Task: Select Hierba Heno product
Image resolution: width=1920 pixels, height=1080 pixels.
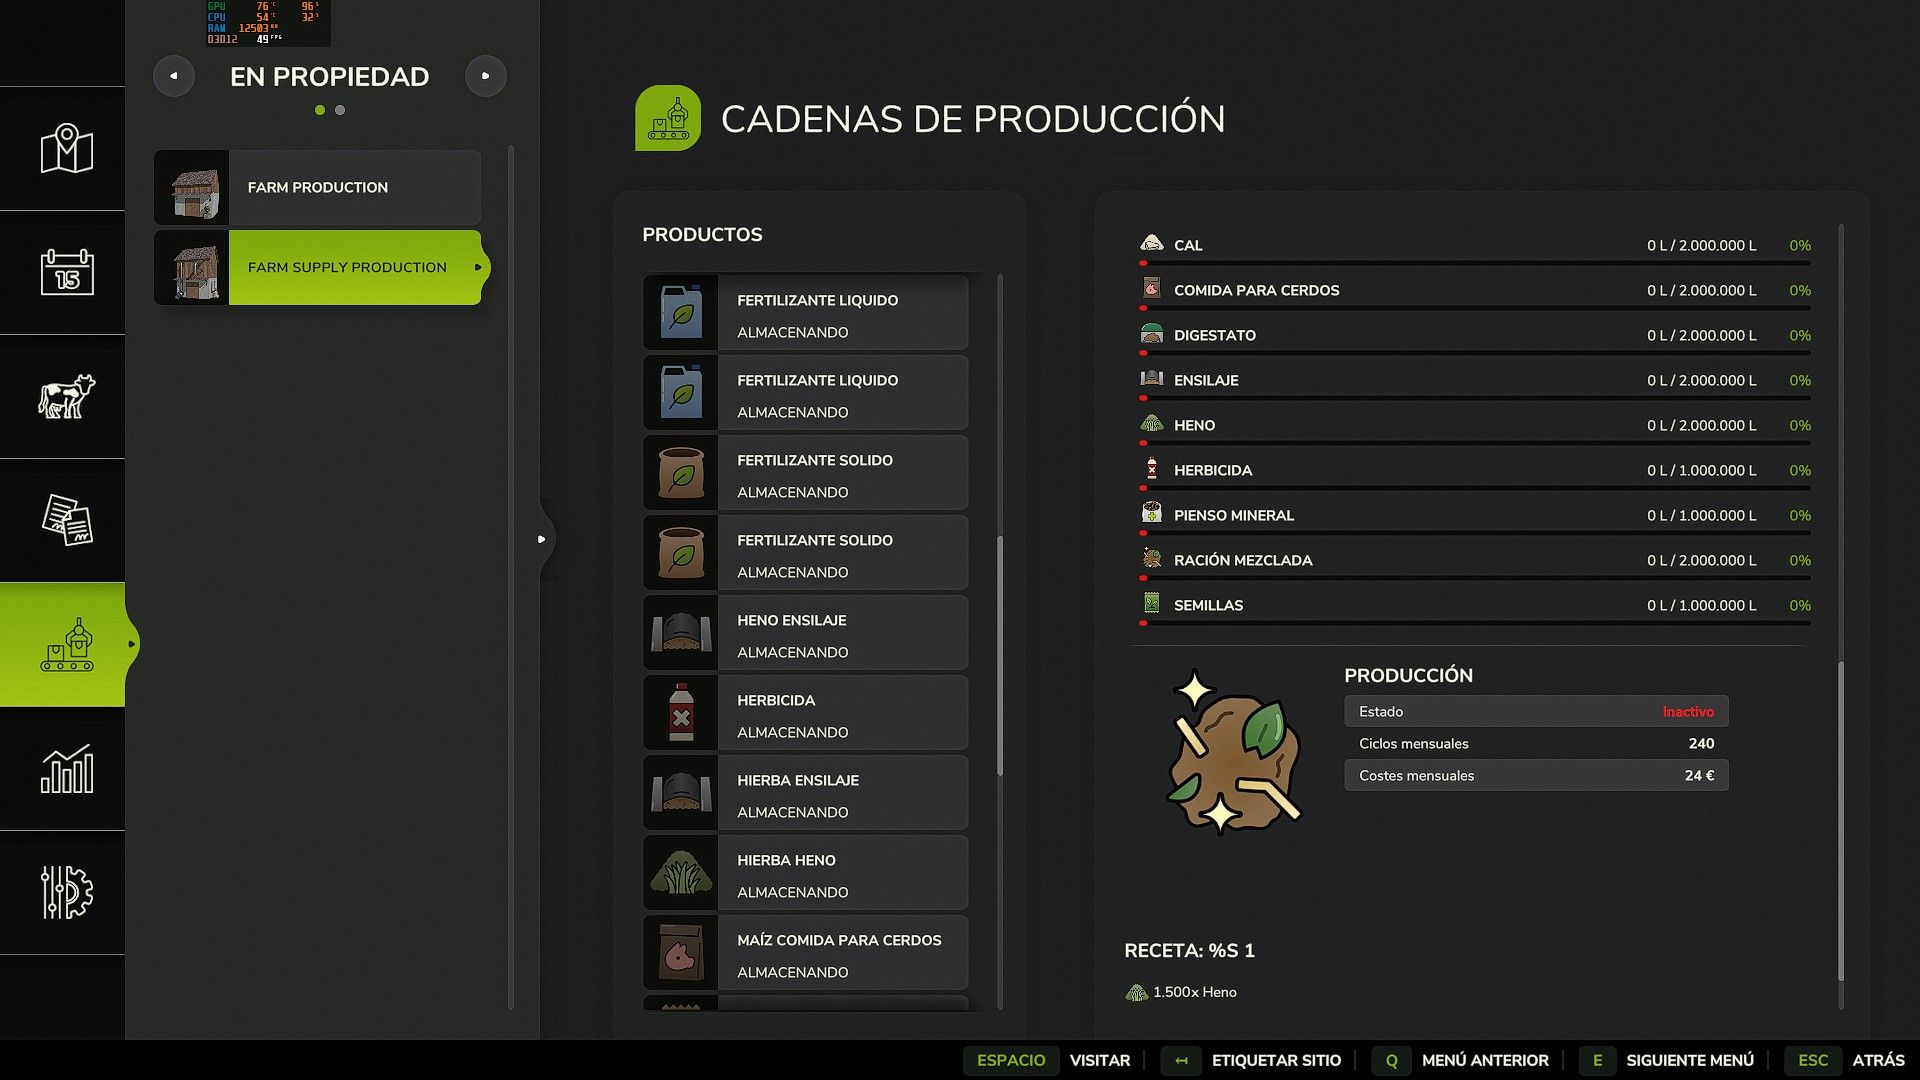Action: 806,873
